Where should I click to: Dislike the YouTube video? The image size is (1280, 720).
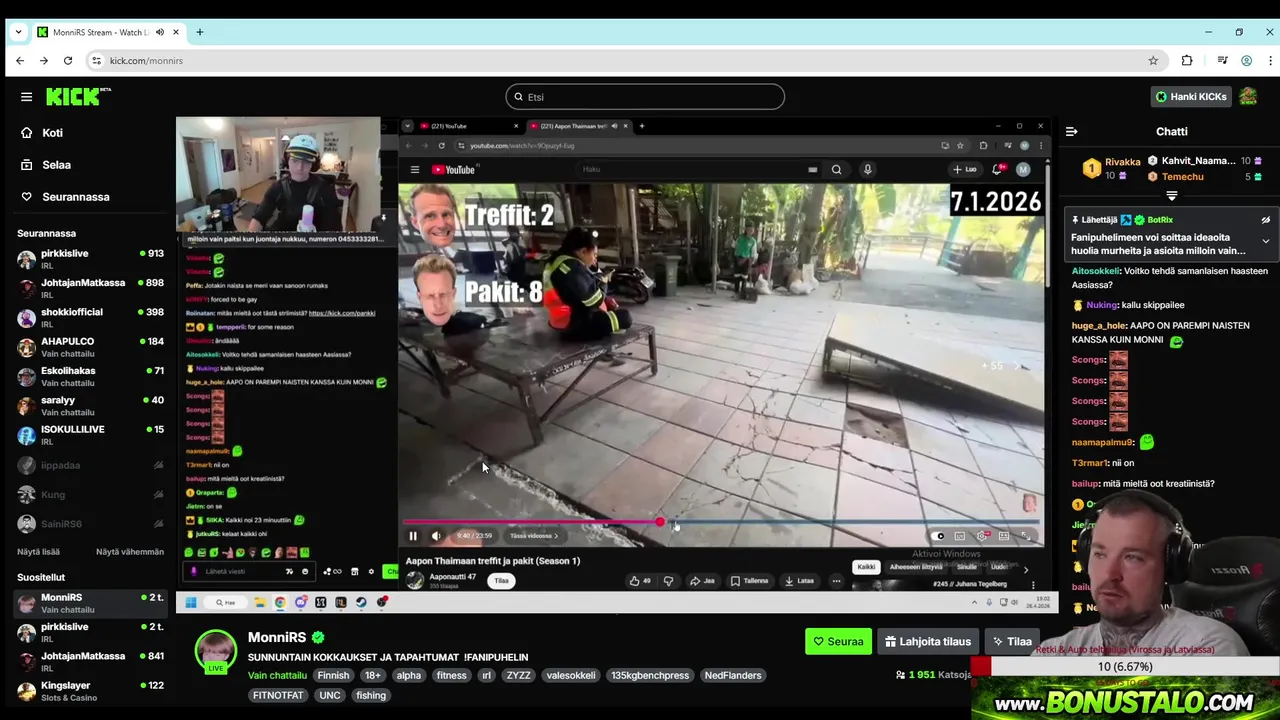(668, 581)
